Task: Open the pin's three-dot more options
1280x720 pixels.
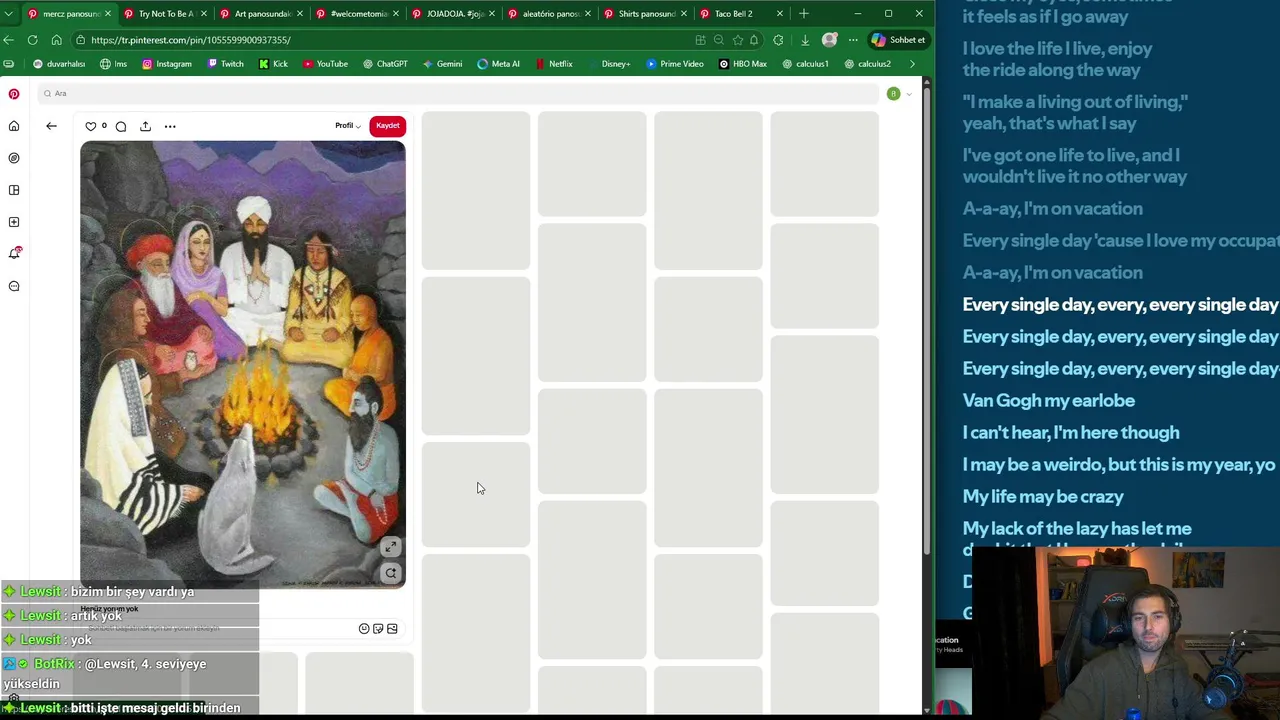Action: coord(170,126)
